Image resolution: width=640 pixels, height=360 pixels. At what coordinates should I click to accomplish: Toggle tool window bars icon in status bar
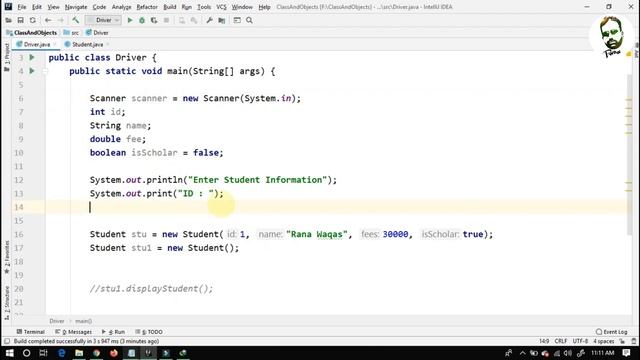[x=7, y=341]
